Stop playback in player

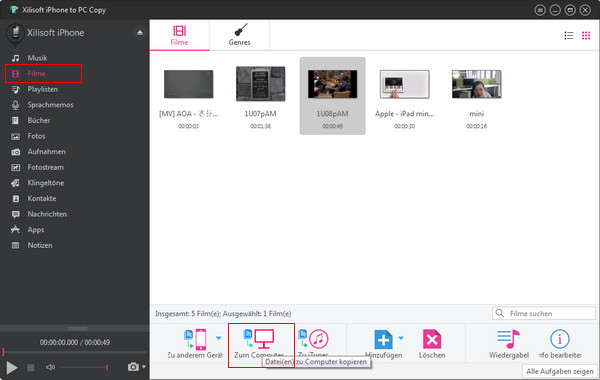(x=31, y=367)
